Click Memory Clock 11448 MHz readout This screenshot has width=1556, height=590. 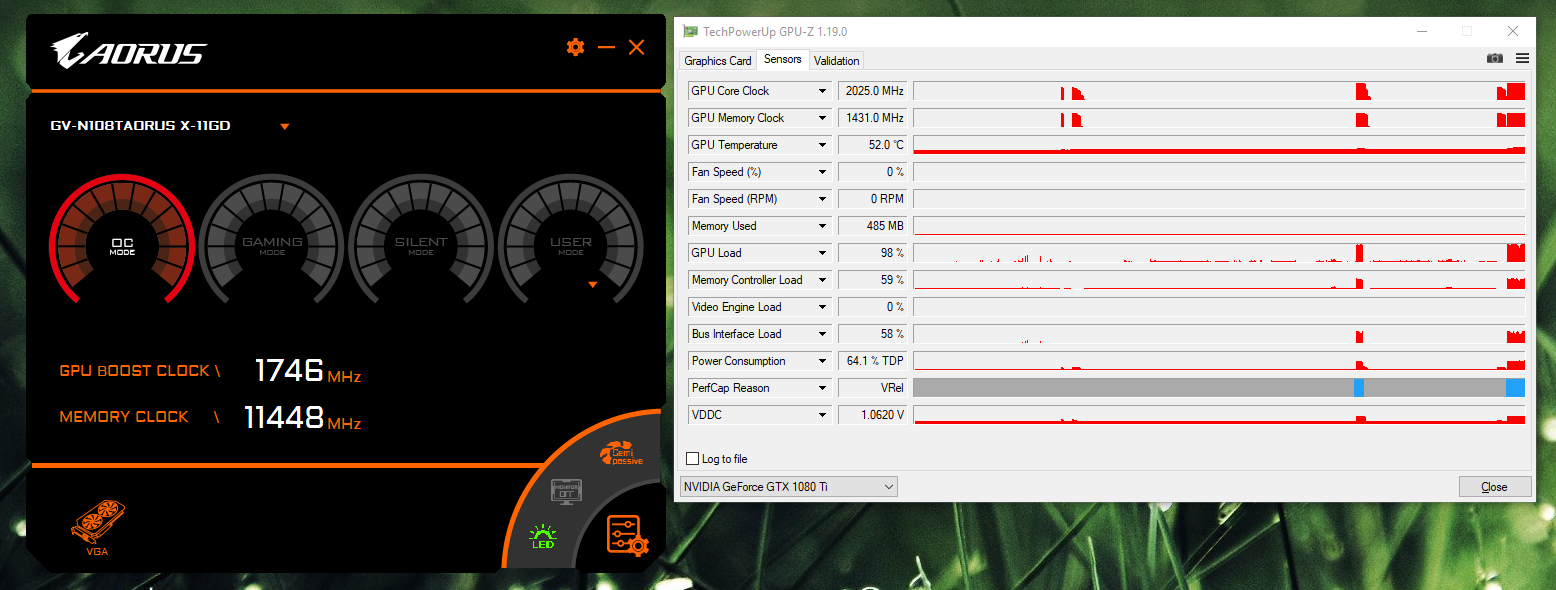click(x=303, y=417)
